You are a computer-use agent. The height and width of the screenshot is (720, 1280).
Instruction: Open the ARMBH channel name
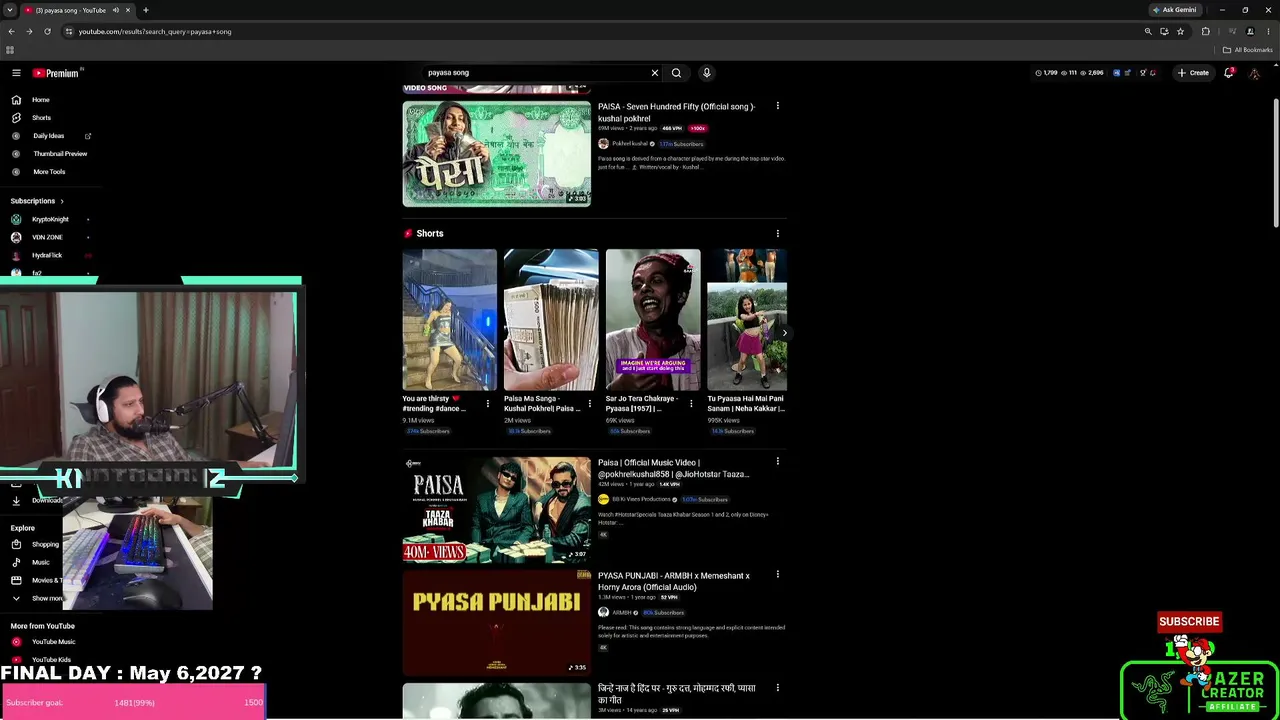[x=622, y=613]
